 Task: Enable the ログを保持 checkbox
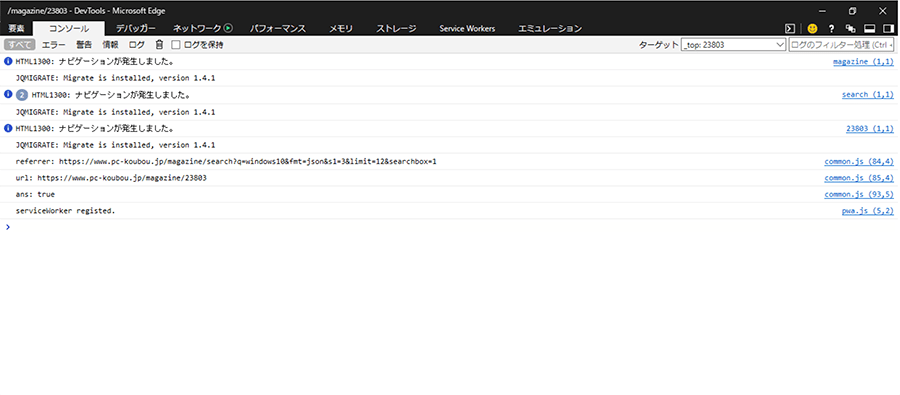(176, 44)
